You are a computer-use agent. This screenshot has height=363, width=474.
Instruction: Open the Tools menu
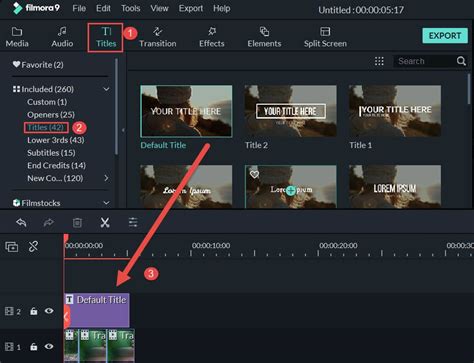click(x=130, y=8)
